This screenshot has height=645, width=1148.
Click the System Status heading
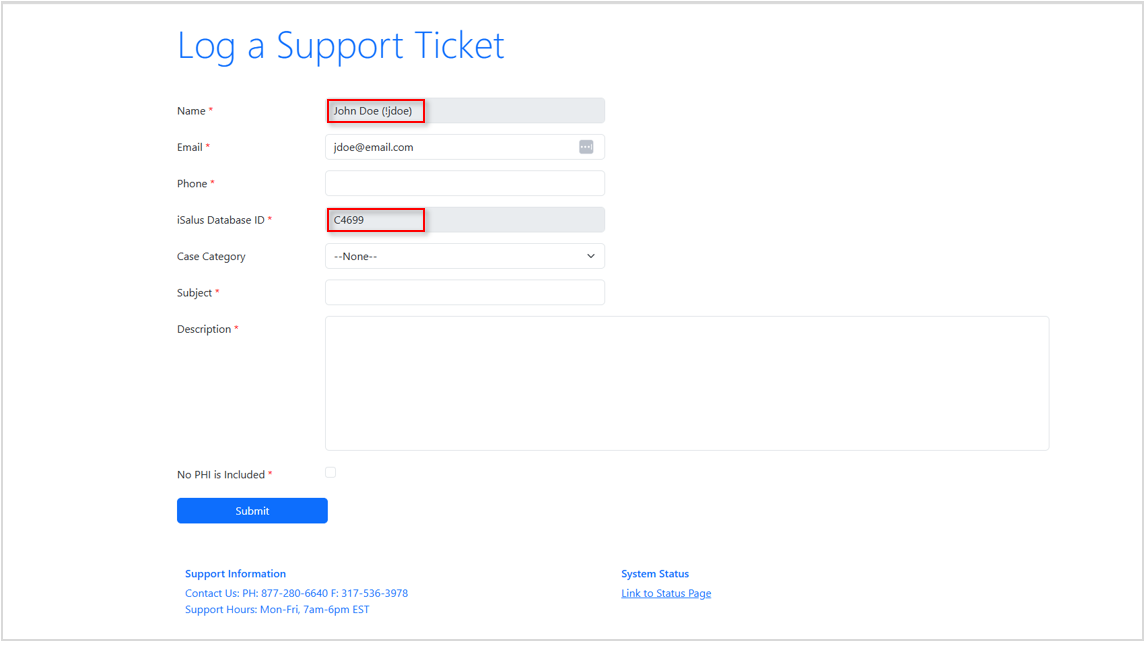655,574
